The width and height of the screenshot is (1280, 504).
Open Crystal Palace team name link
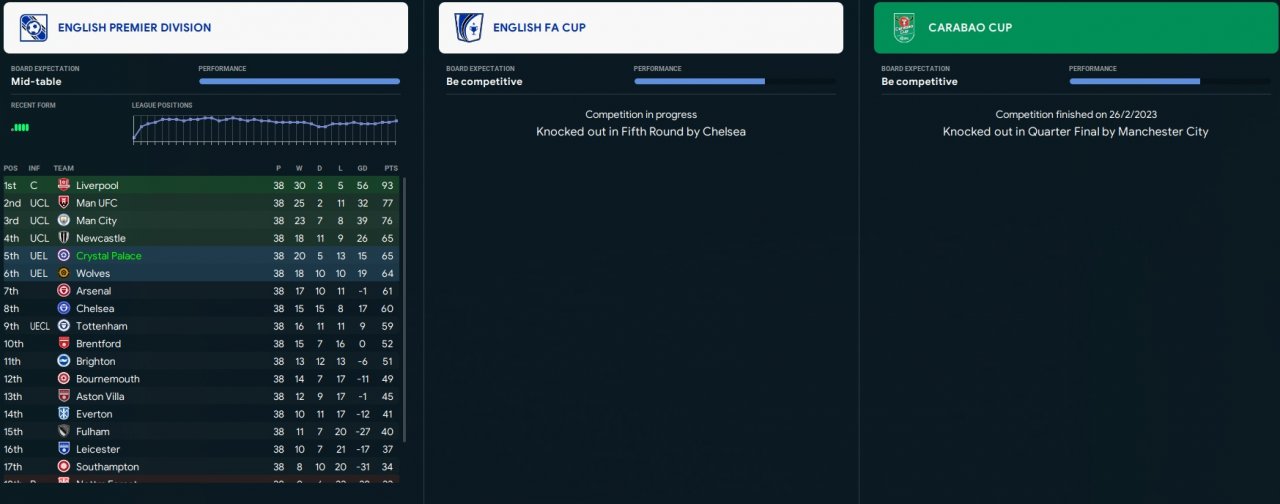(x=109, y=256)
